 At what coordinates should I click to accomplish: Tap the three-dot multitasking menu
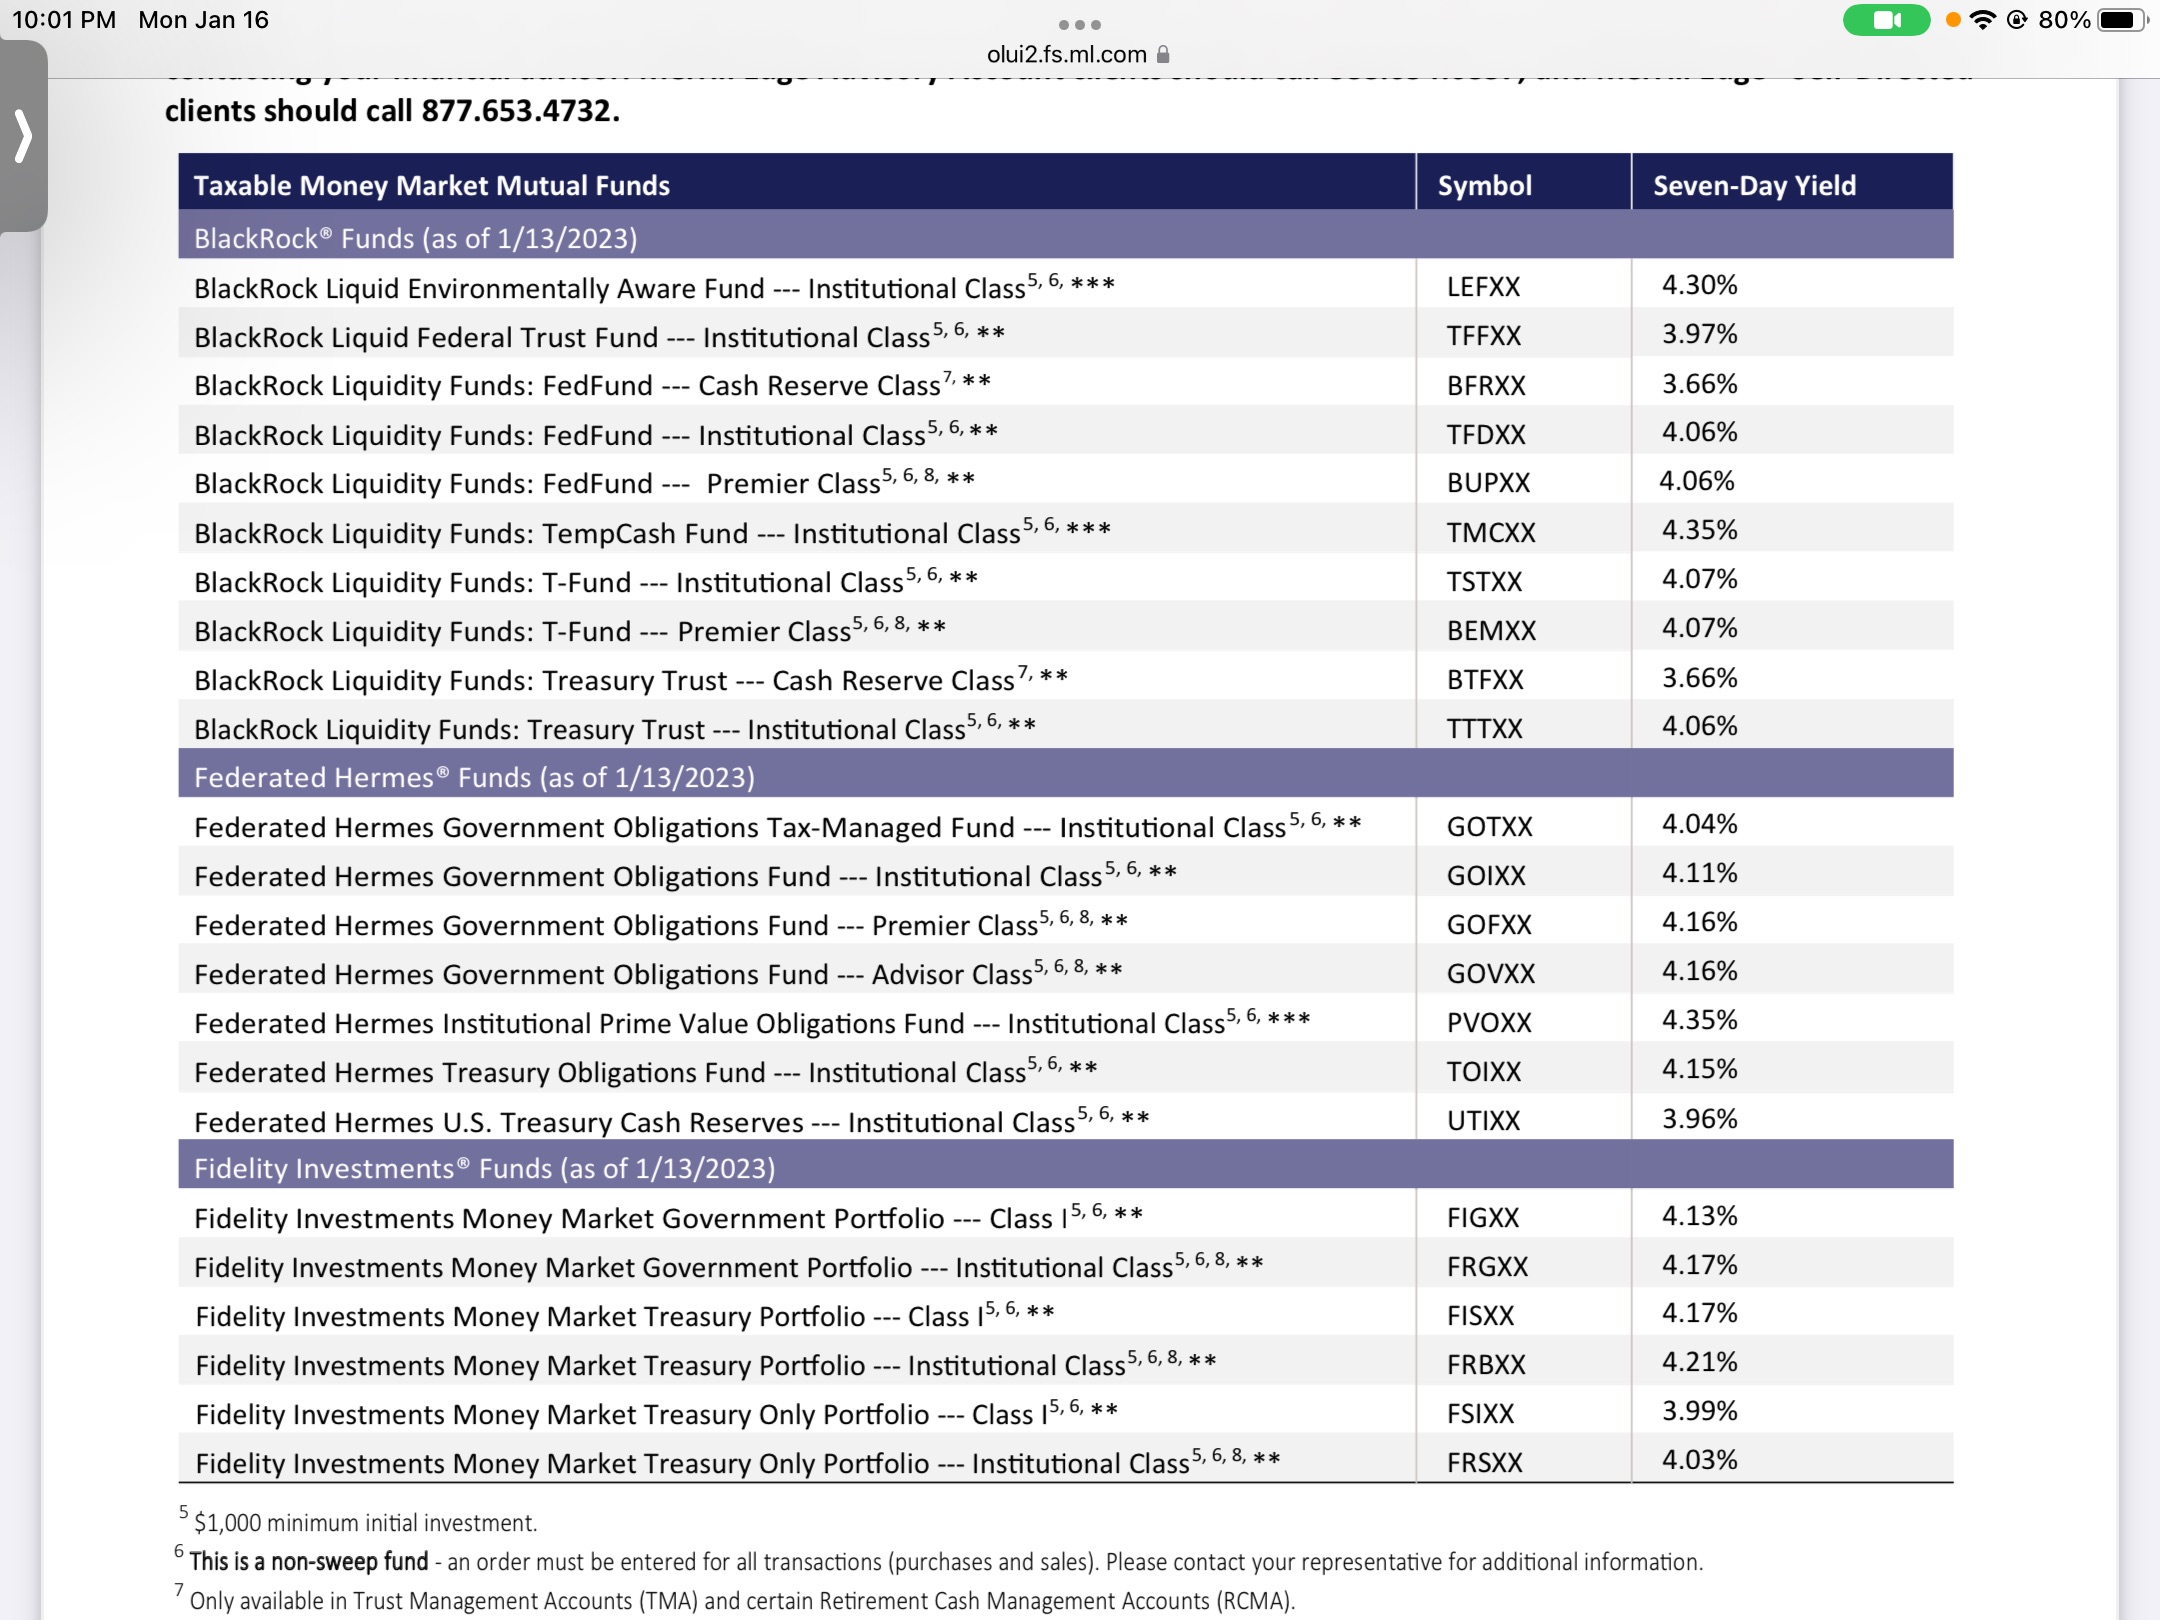pos(1080,24)
